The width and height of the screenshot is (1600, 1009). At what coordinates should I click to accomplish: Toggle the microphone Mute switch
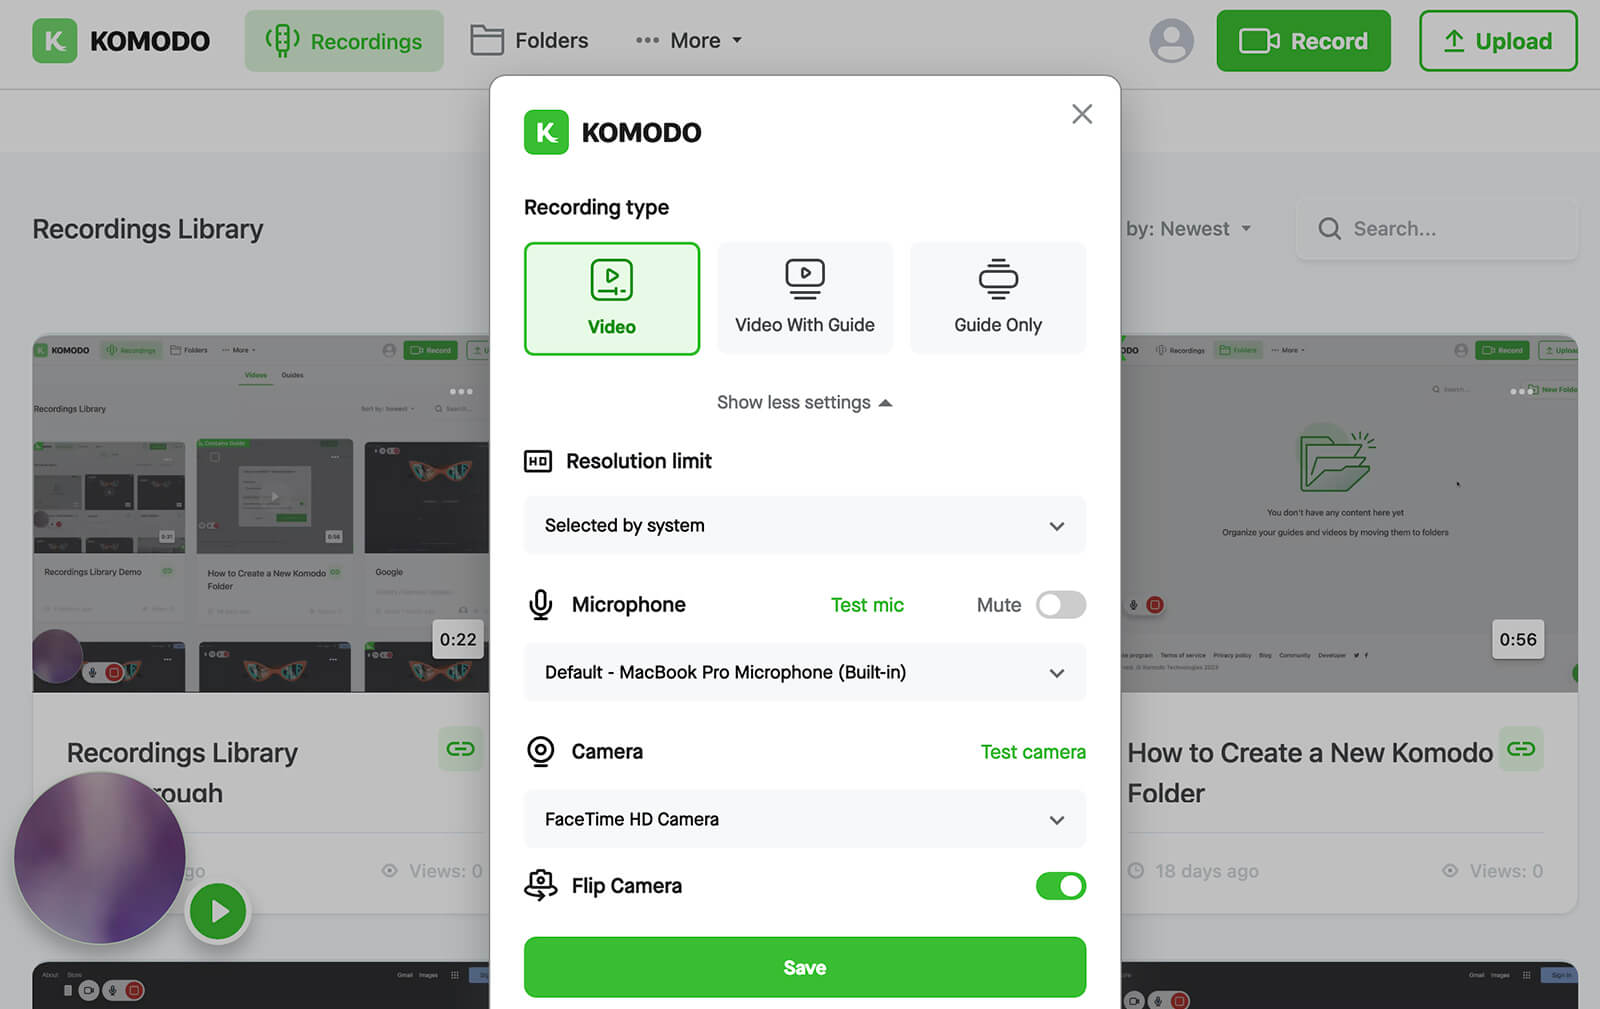(1061, 605)
